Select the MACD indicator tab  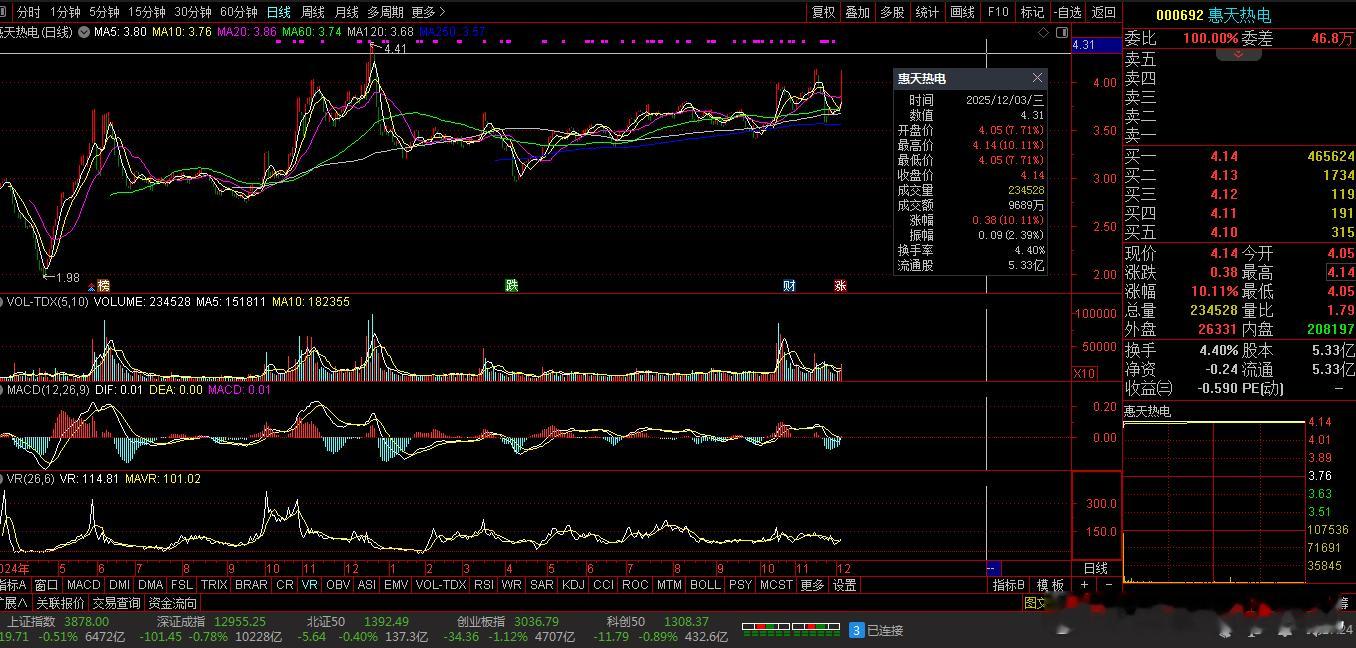tap(84, 585)
